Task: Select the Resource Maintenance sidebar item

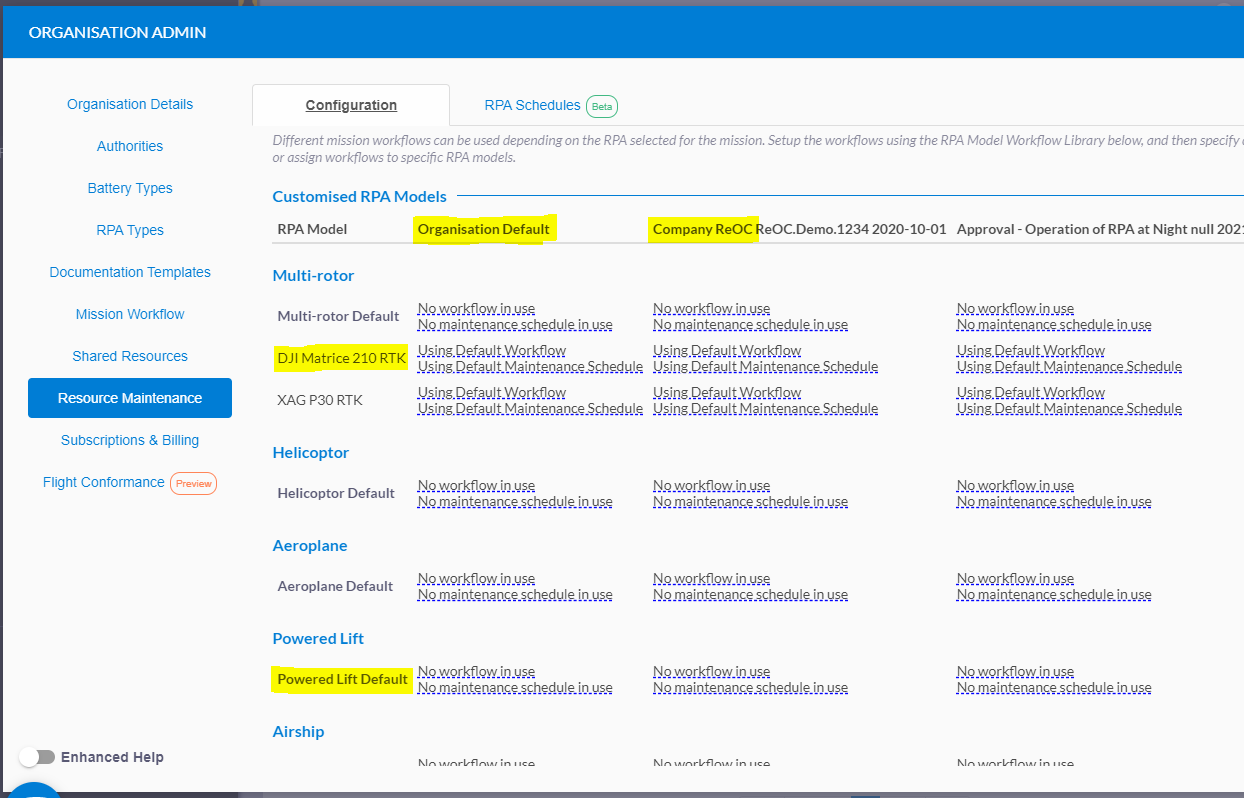Action: click(130, 398)
